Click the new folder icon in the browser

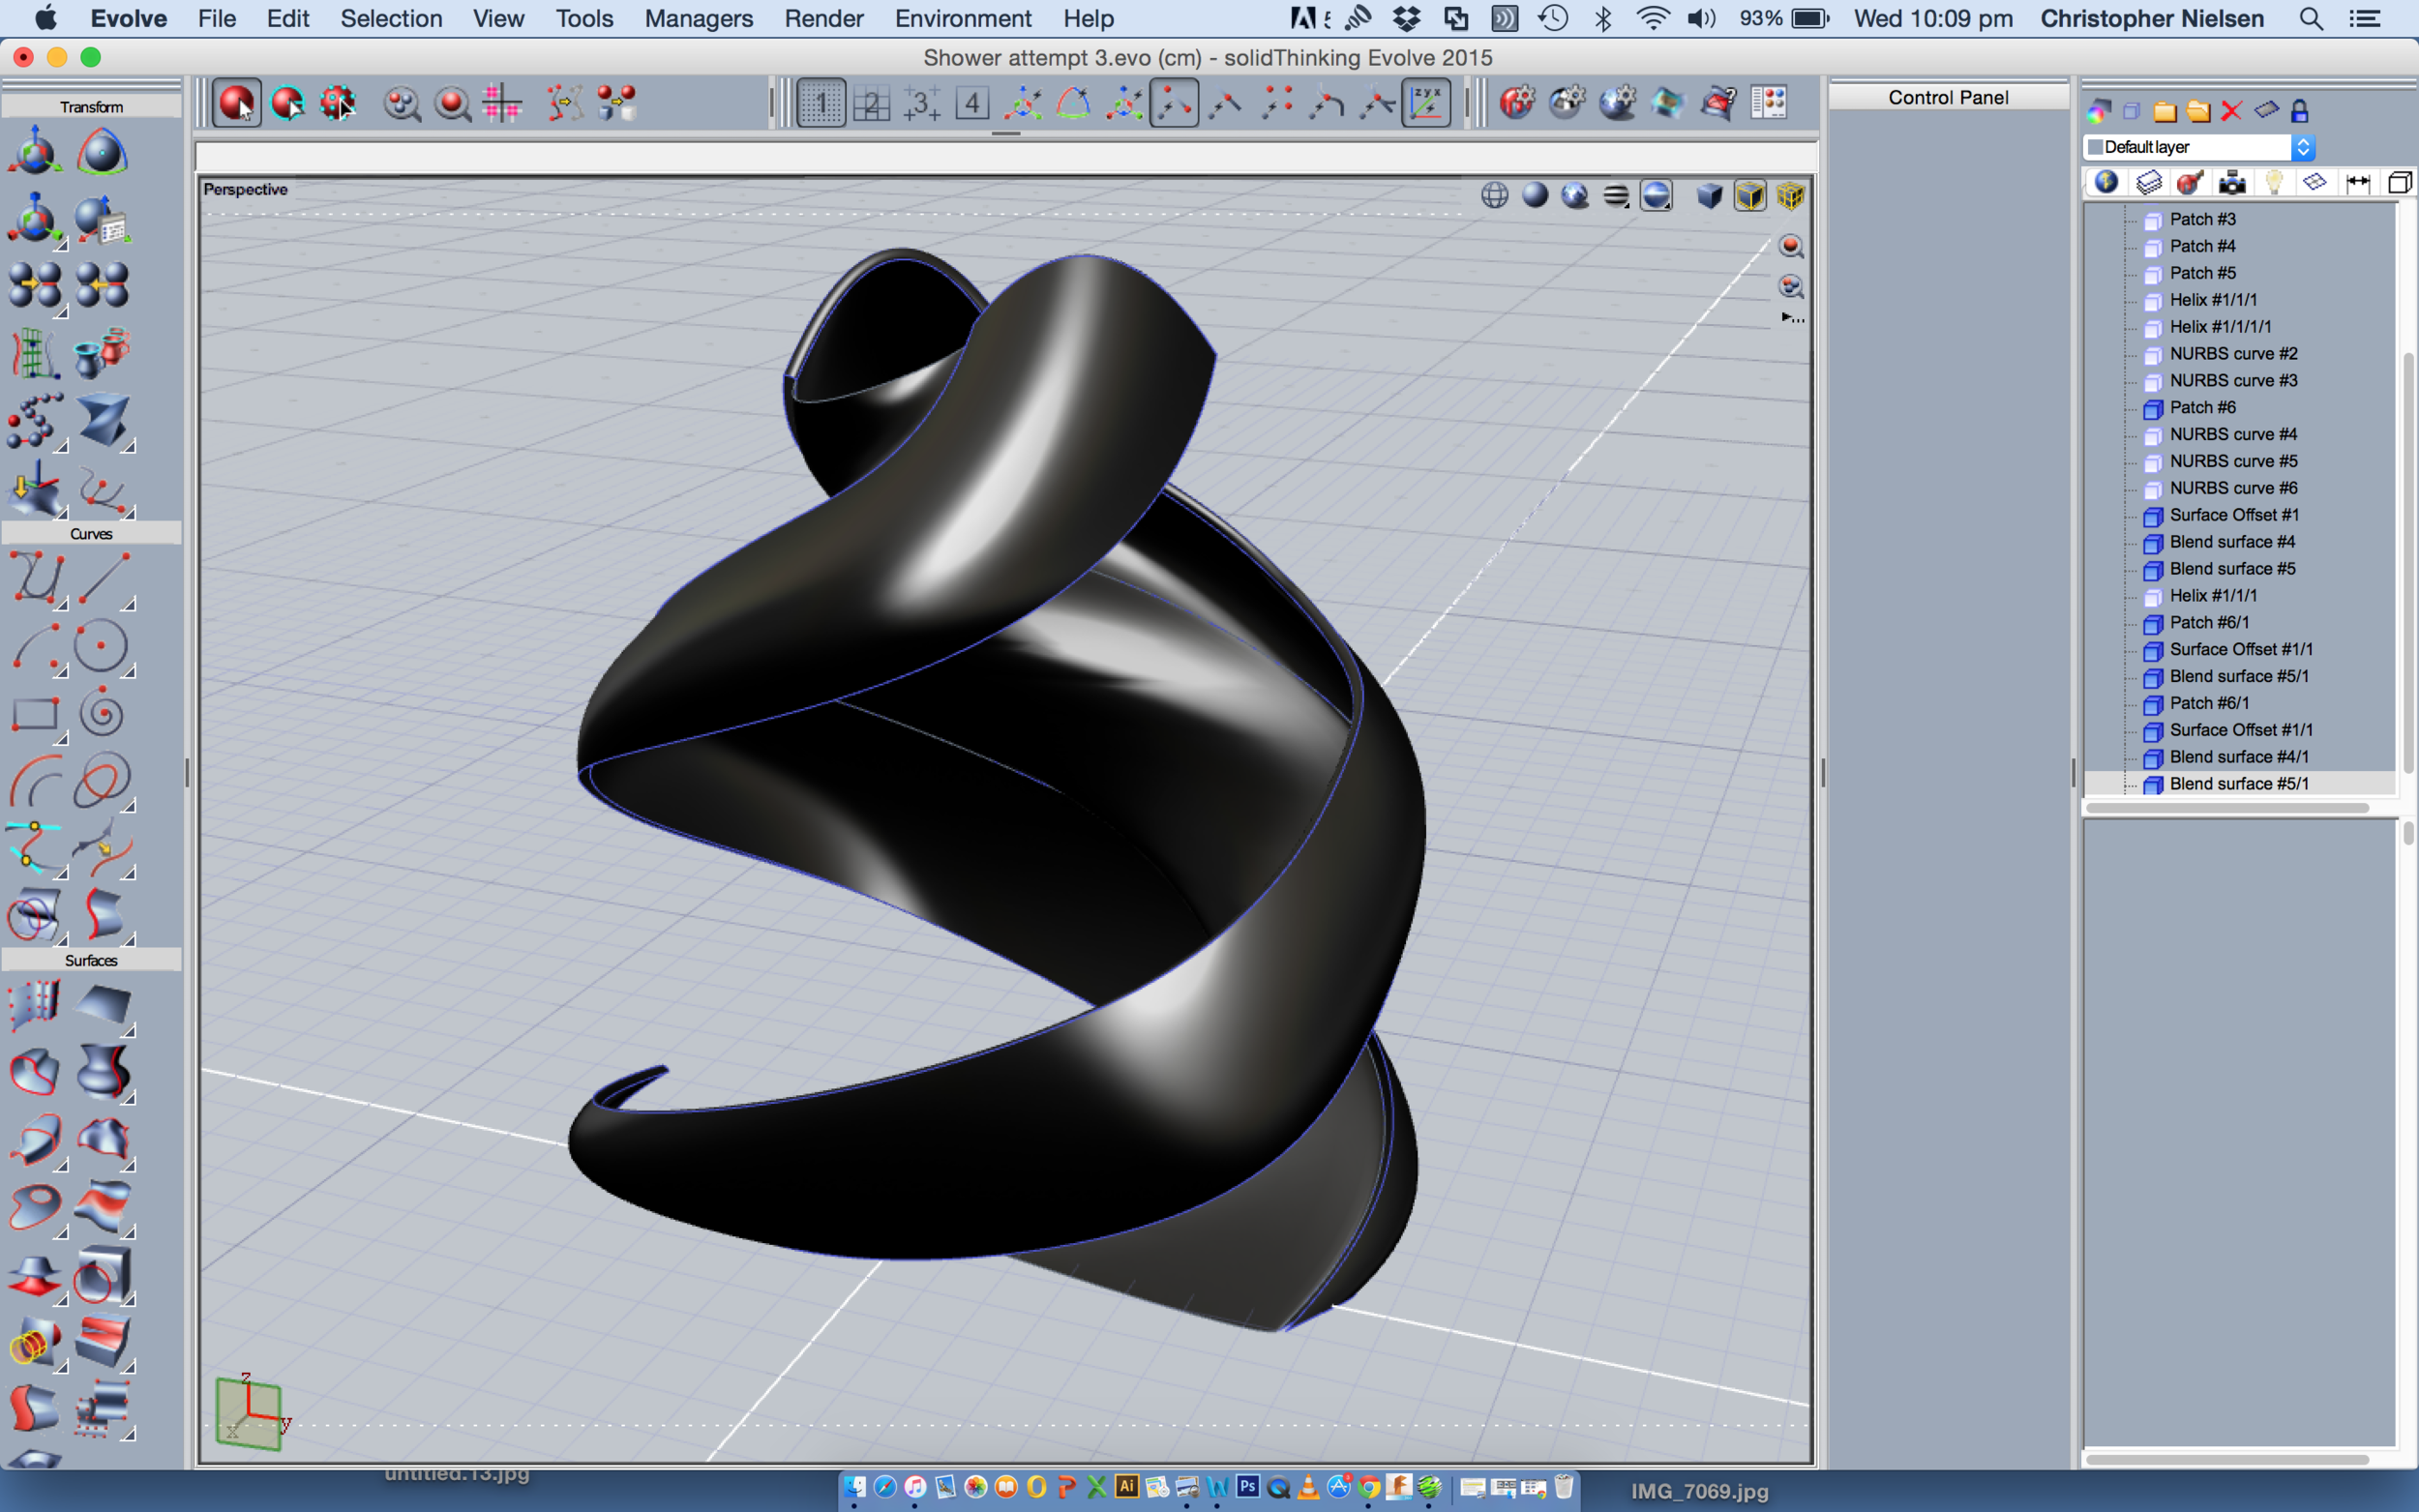pyautogui.click(x=2164, y=111)
